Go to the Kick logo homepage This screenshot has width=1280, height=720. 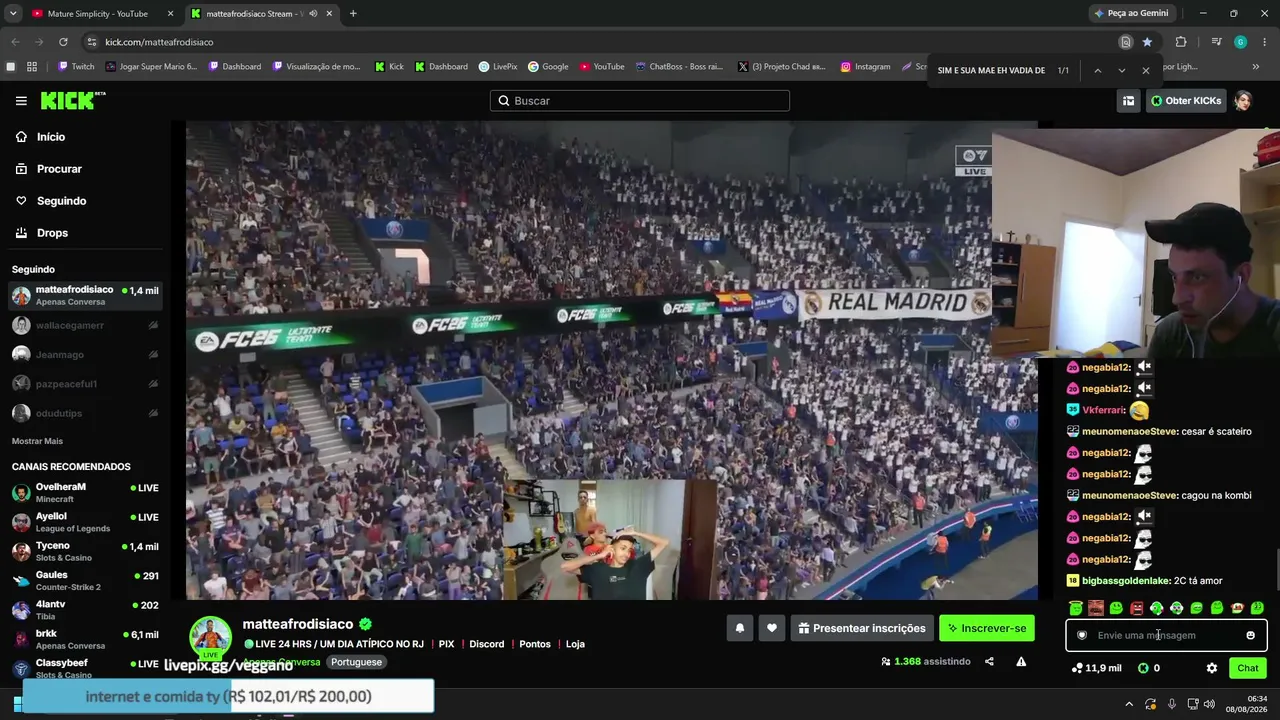pos(72,100)
